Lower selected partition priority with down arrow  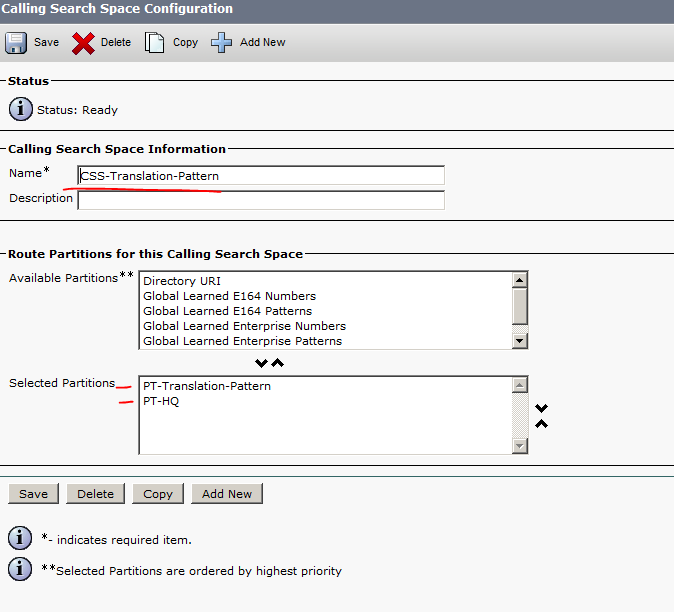coord(541,408)
